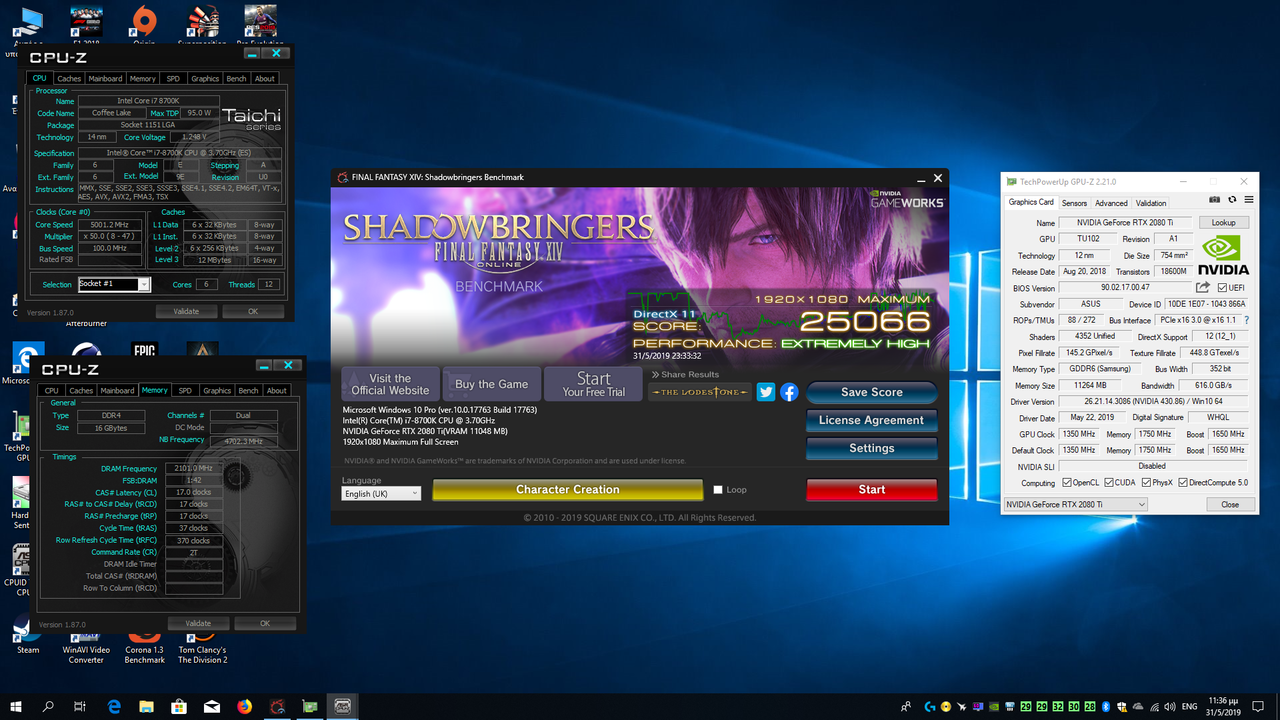Open the Origin desktop shortcut
The height and width of the screenshot is (720, 1280).
(x=144, y=24)
